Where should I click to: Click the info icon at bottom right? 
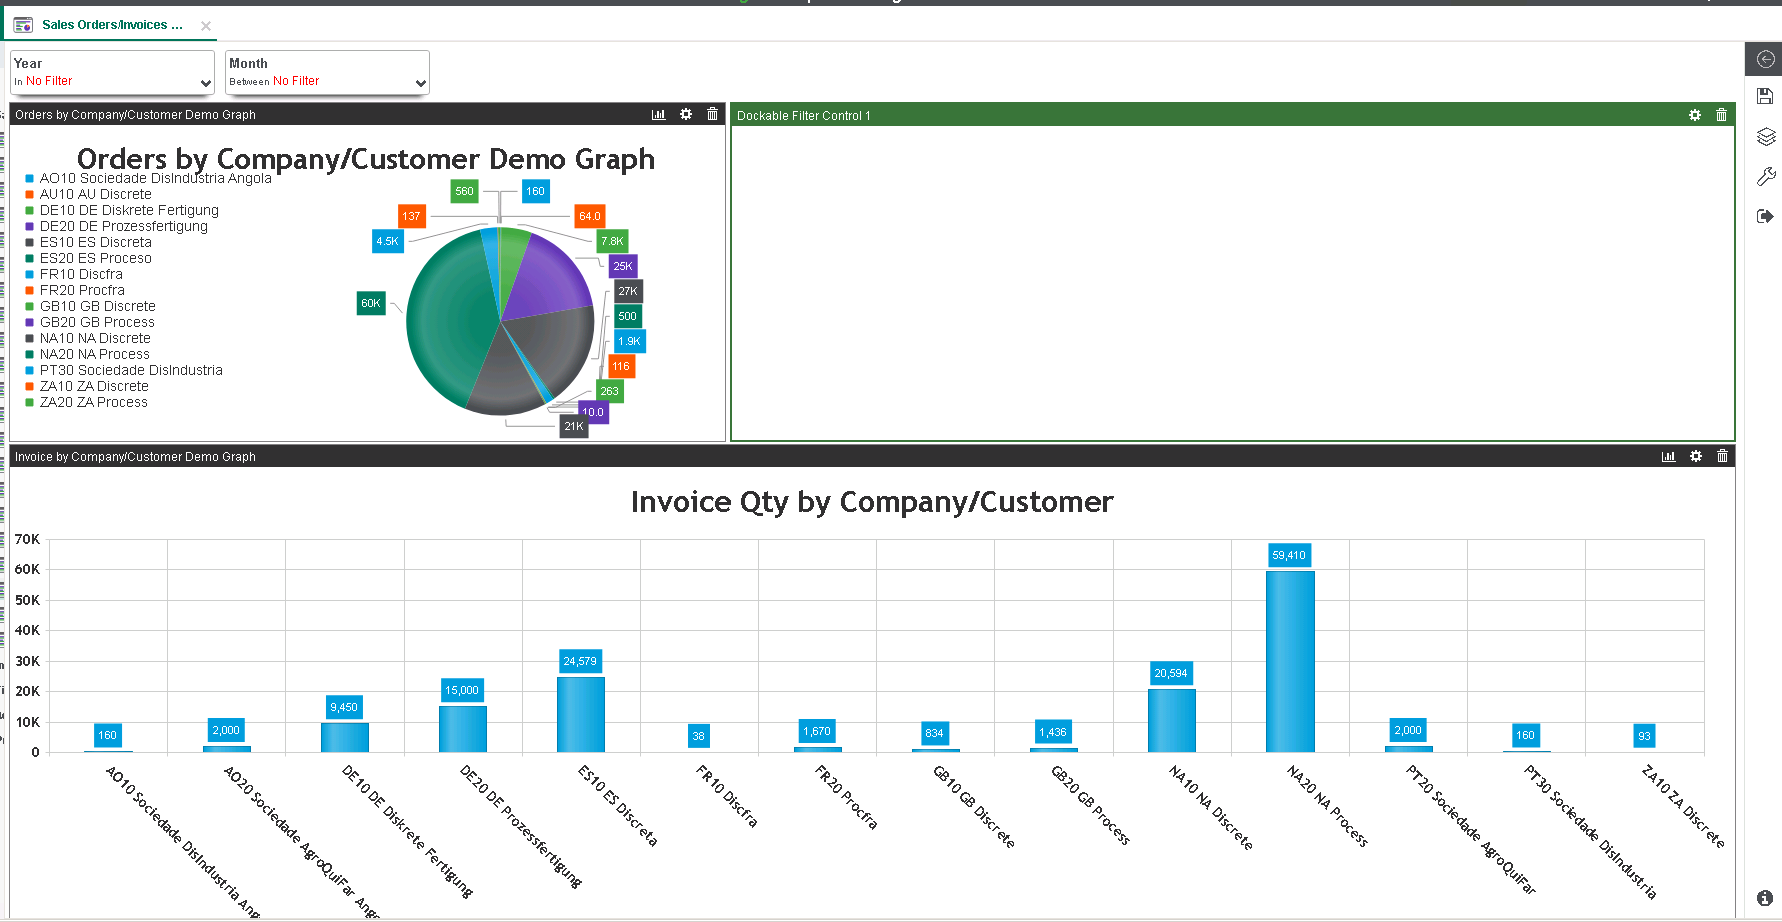pyautogui.click(x=1765, y=897)
